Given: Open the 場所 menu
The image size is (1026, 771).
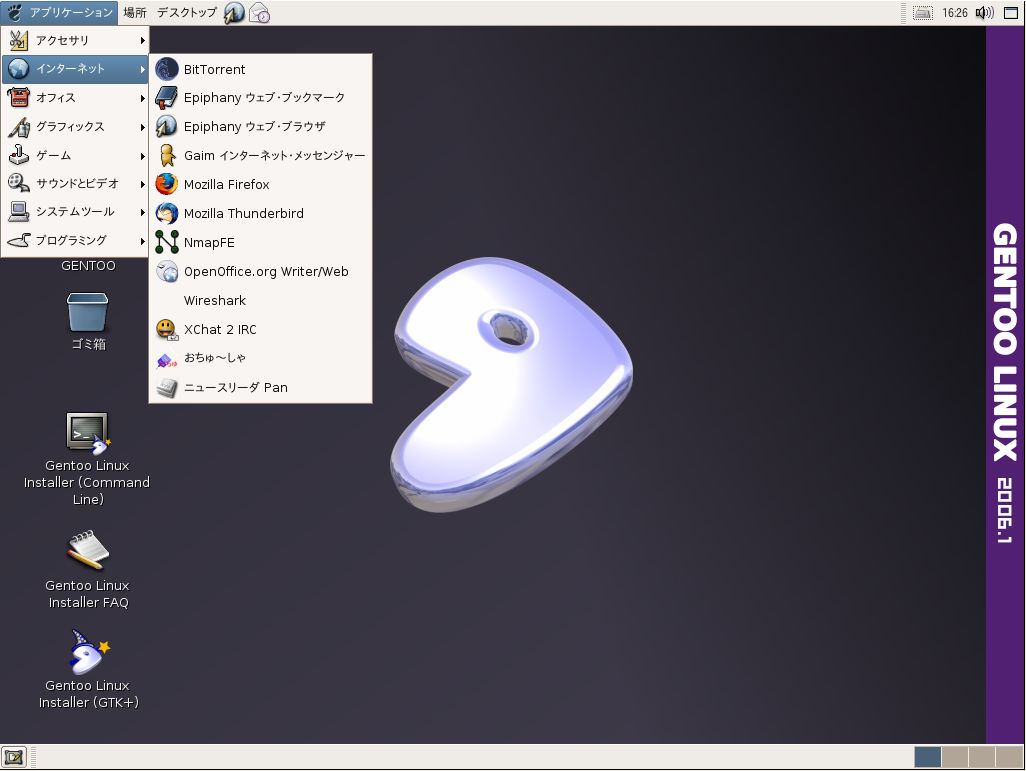Looking at the screenshot, I should coord(135,12).
